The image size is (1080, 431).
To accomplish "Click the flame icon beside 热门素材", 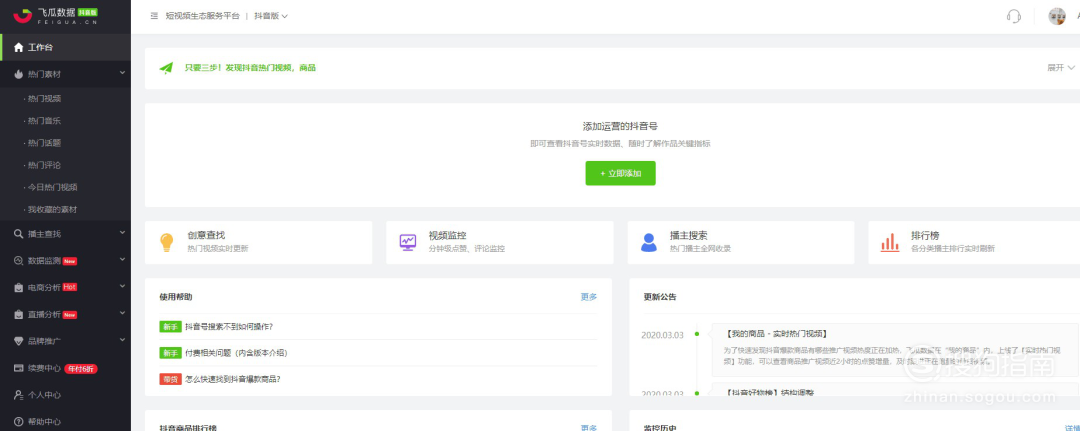I will pyautogui.click(x=19, y=74).
